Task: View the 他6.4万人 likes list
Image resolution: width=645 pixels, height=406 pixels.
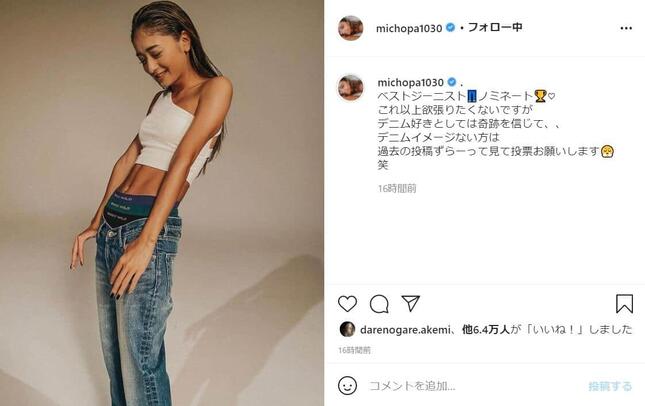Action: pyautogui.click(x=486, y=329)
